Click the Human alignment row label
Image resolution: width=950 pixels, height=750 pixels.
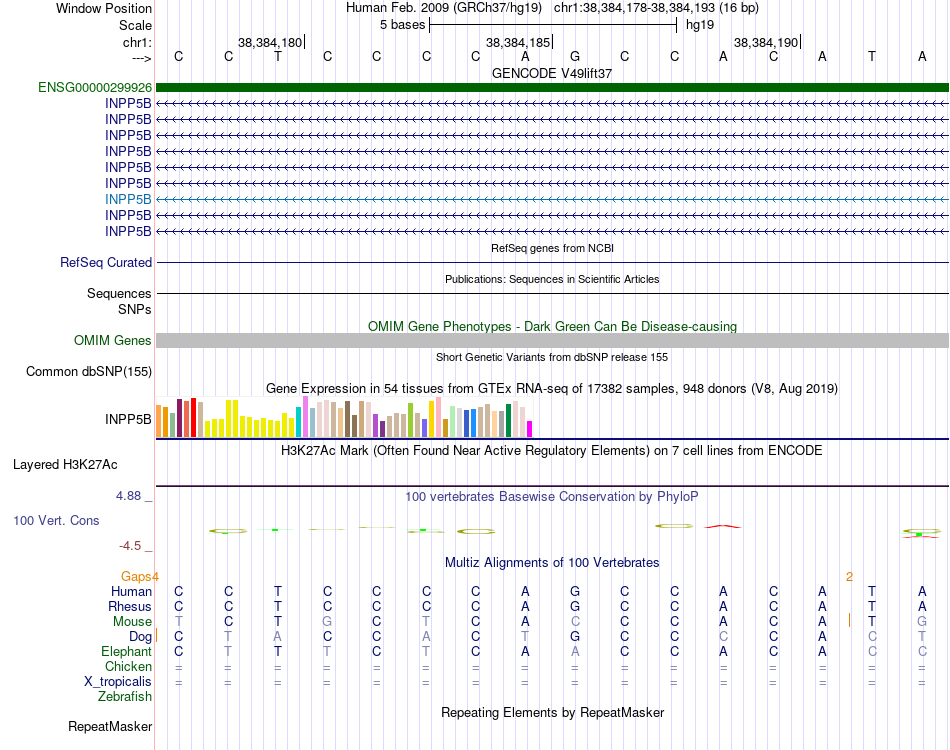point(131,591)
